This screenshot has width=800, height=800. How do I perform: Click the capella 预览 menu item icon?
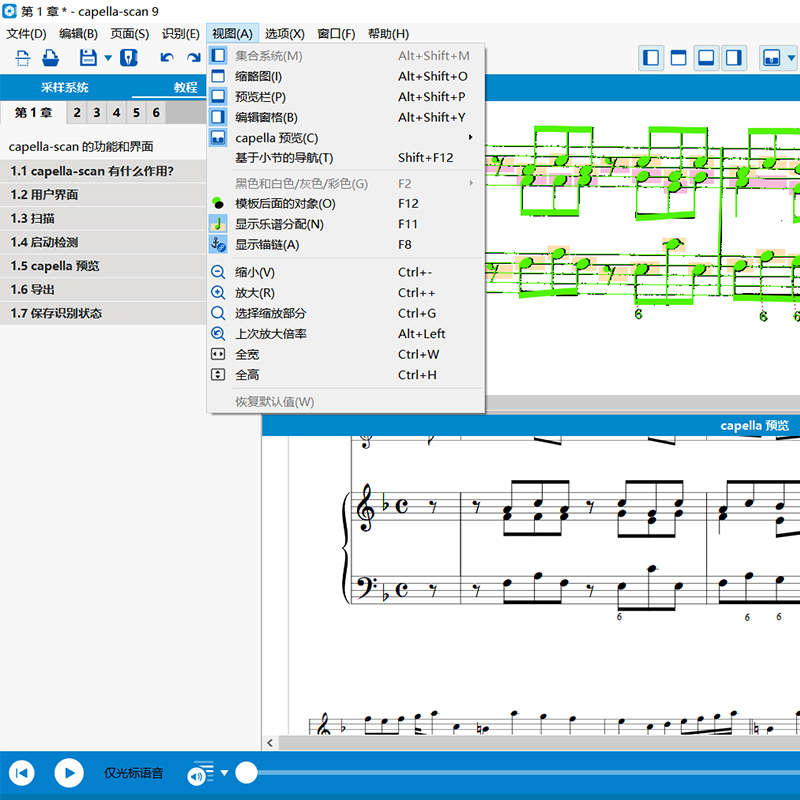click(218, 137)
